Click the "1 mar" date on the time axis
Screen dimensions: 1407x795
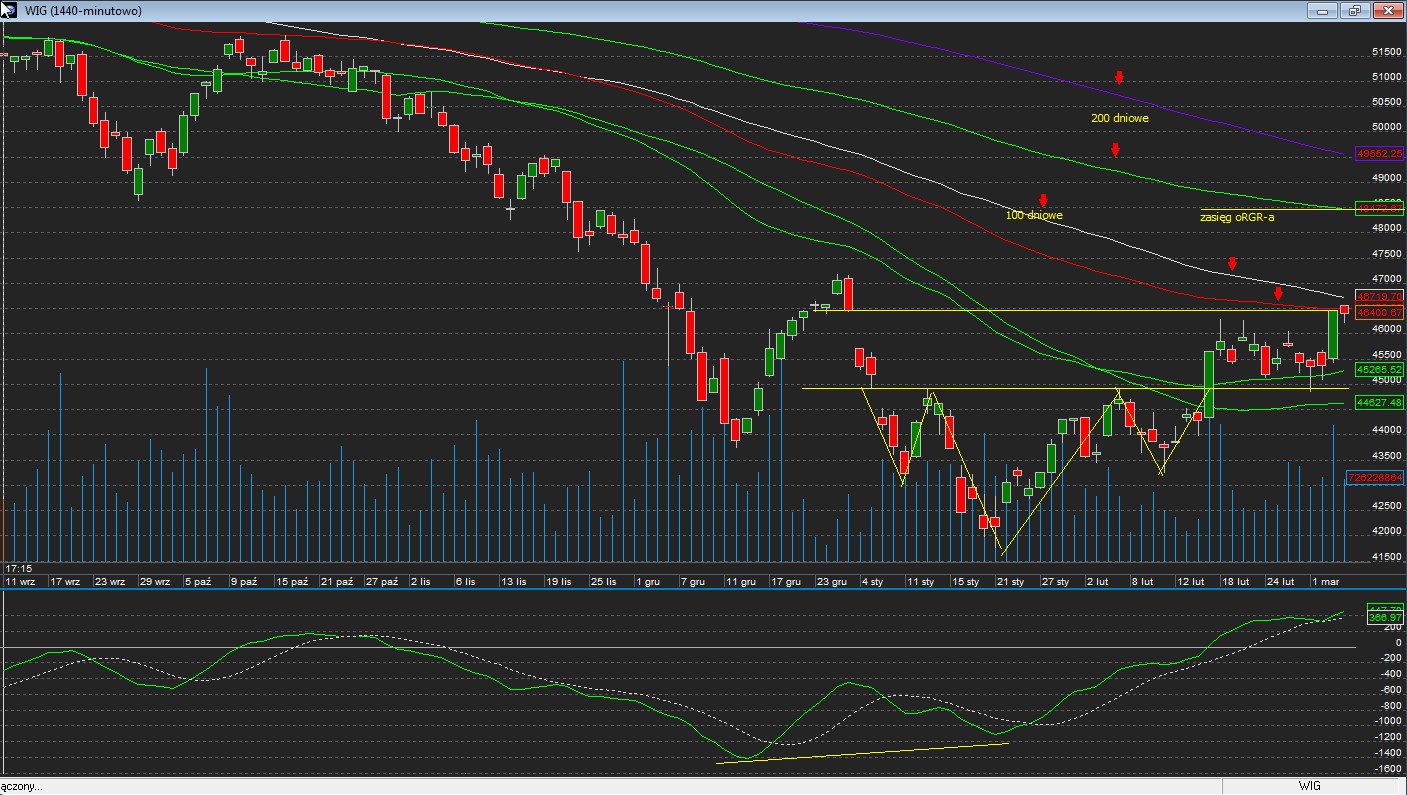(1324, 581)
